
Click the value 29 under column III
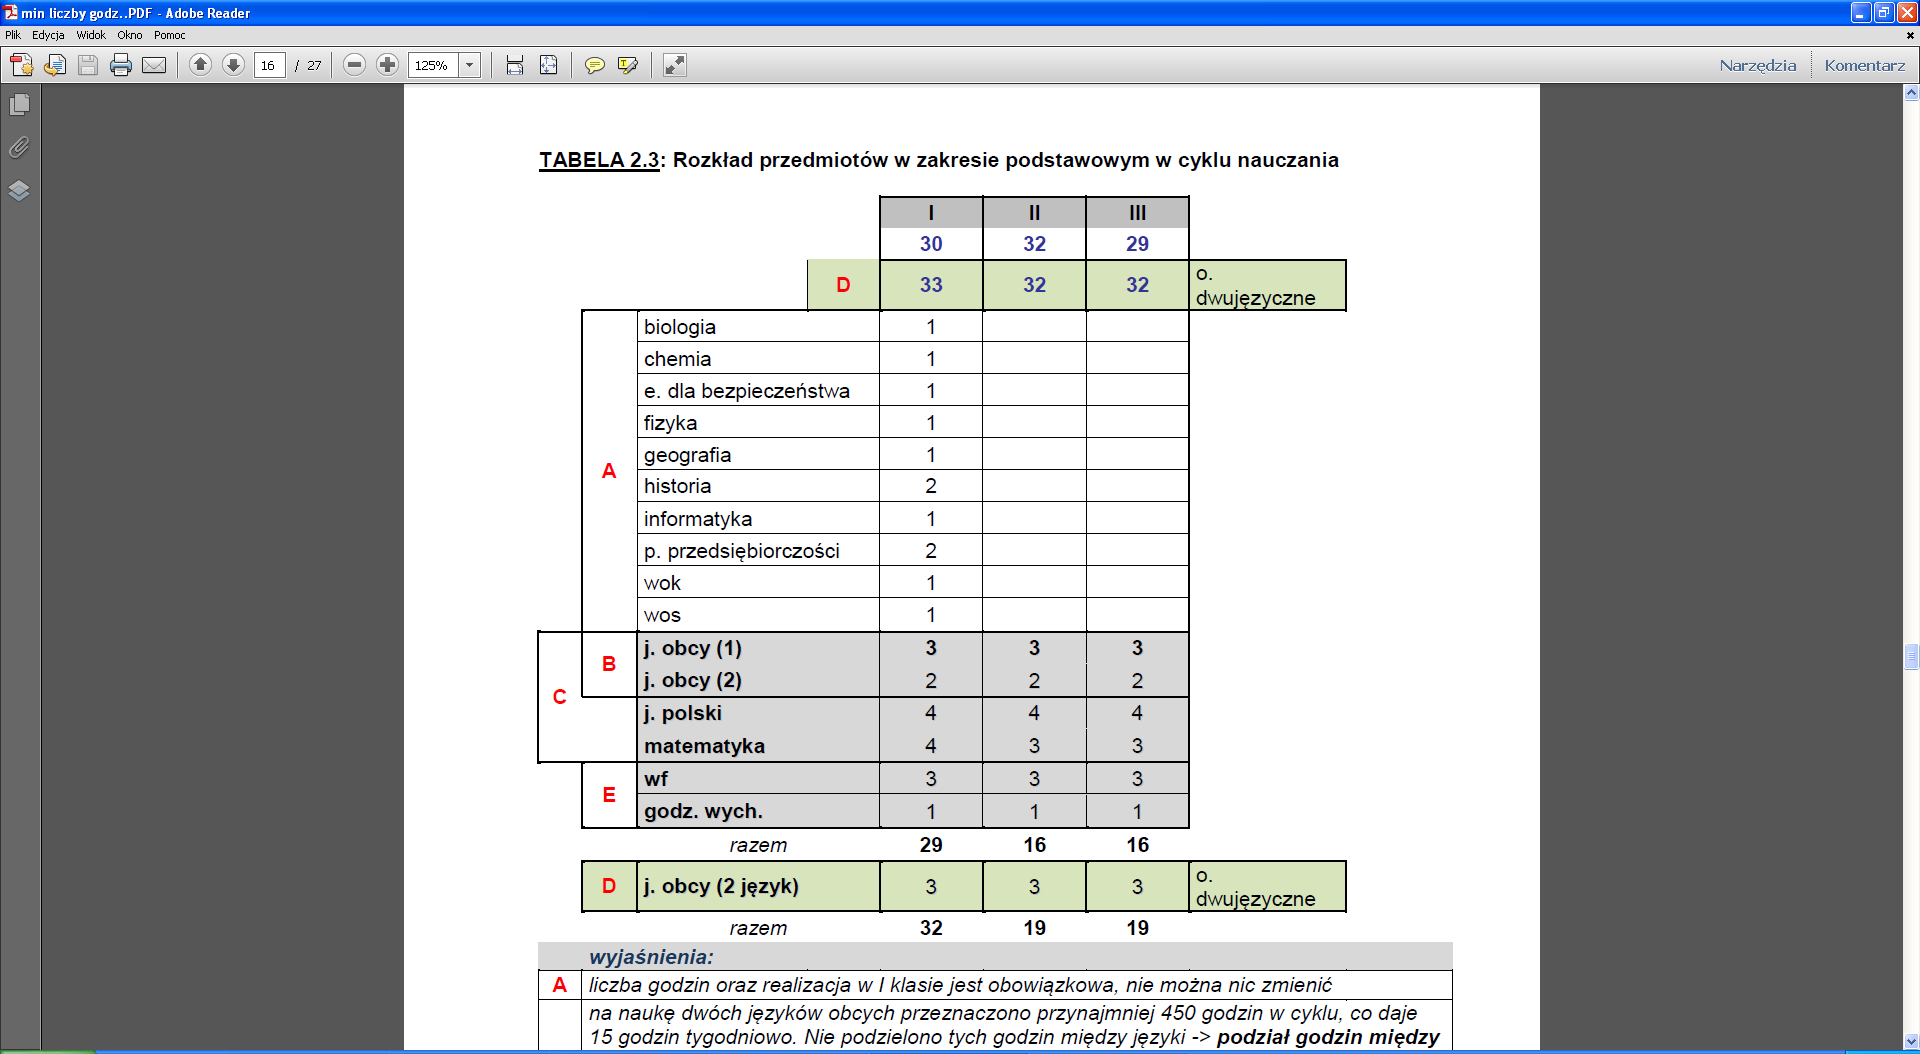1137,244
